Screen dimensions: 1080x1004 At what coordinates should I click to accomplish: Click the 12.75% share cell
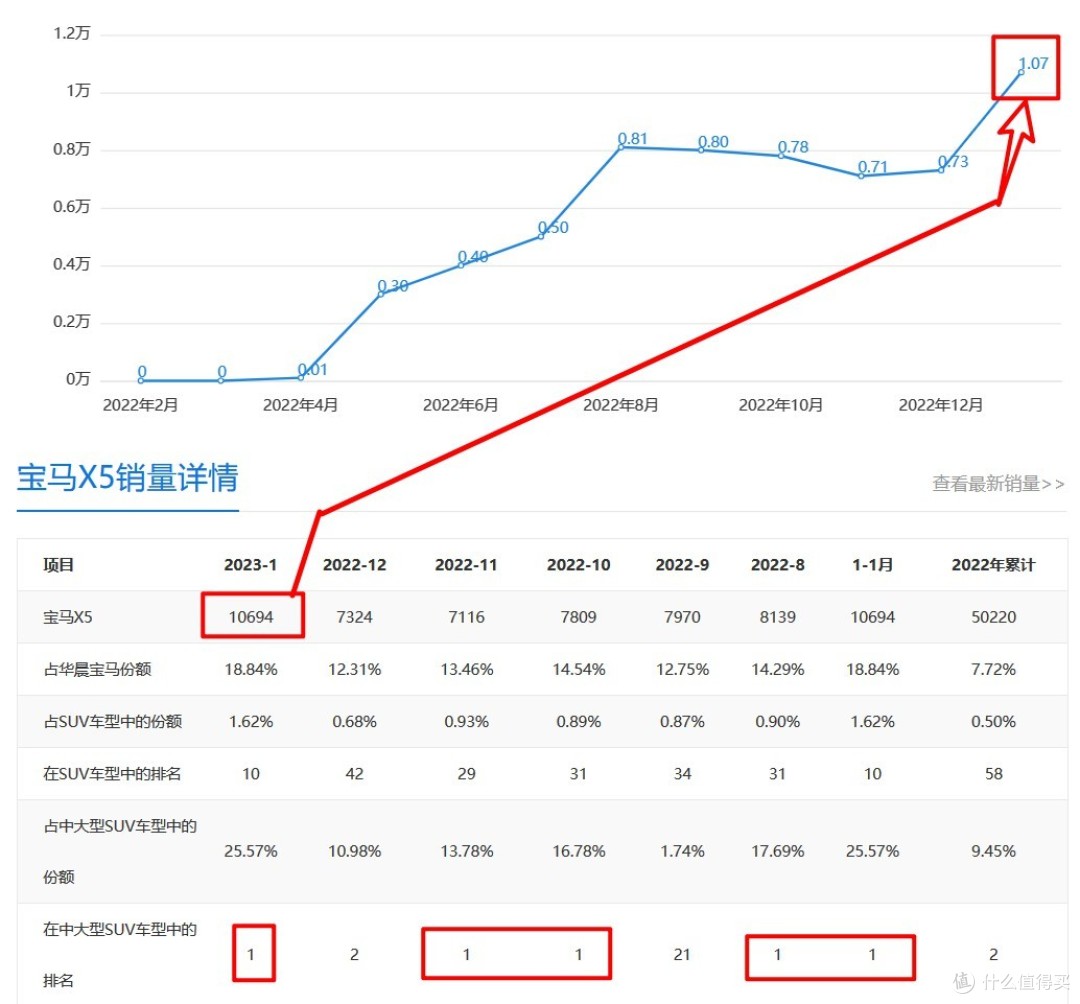683,669
